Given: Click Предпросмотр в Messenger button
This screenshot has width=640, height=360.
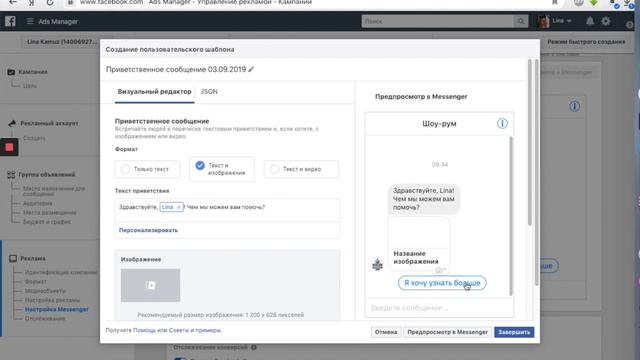Looking at the screenshot, I should pos(447,332).
